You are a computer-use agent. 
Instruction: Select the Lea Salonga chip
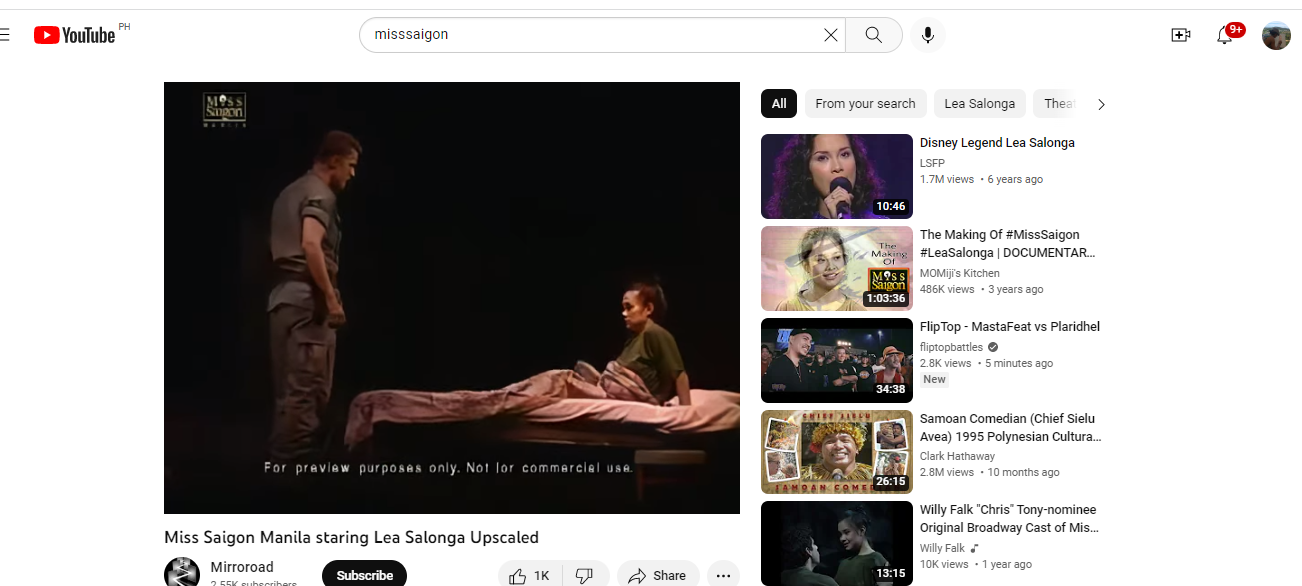tap(979, 104)
